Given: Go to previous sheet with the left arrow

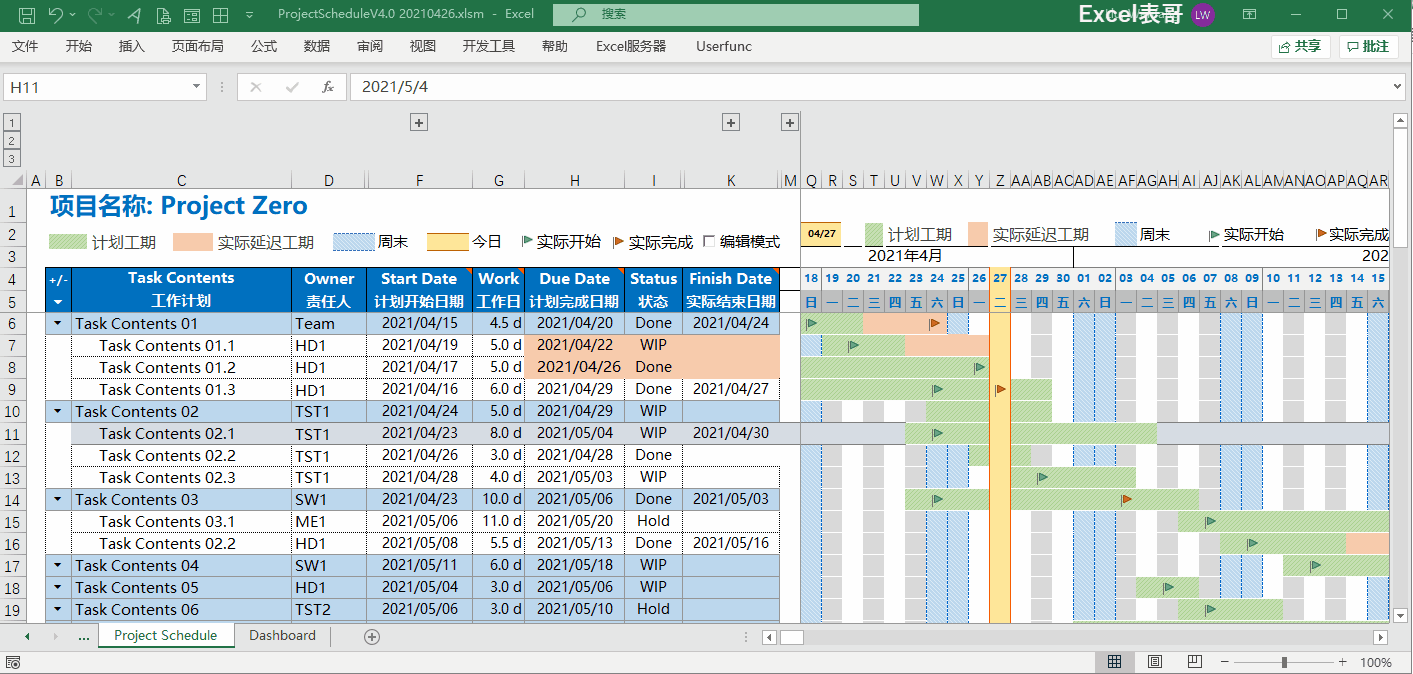Looking at the screenshot, I should [x=27, y=636].
